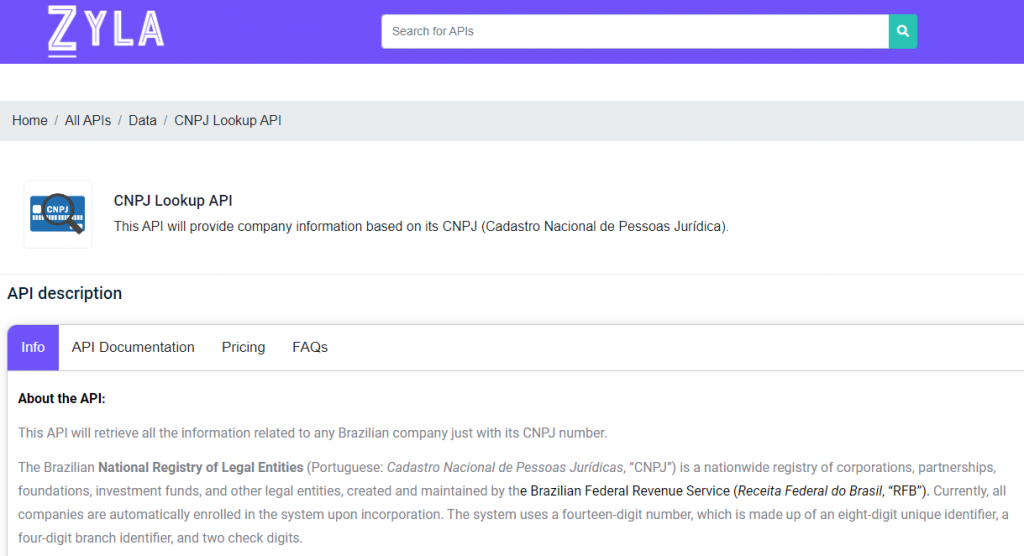
Task: Go to Home via breadcrumb
Action: pyautogui.click(x=29, y=120)
